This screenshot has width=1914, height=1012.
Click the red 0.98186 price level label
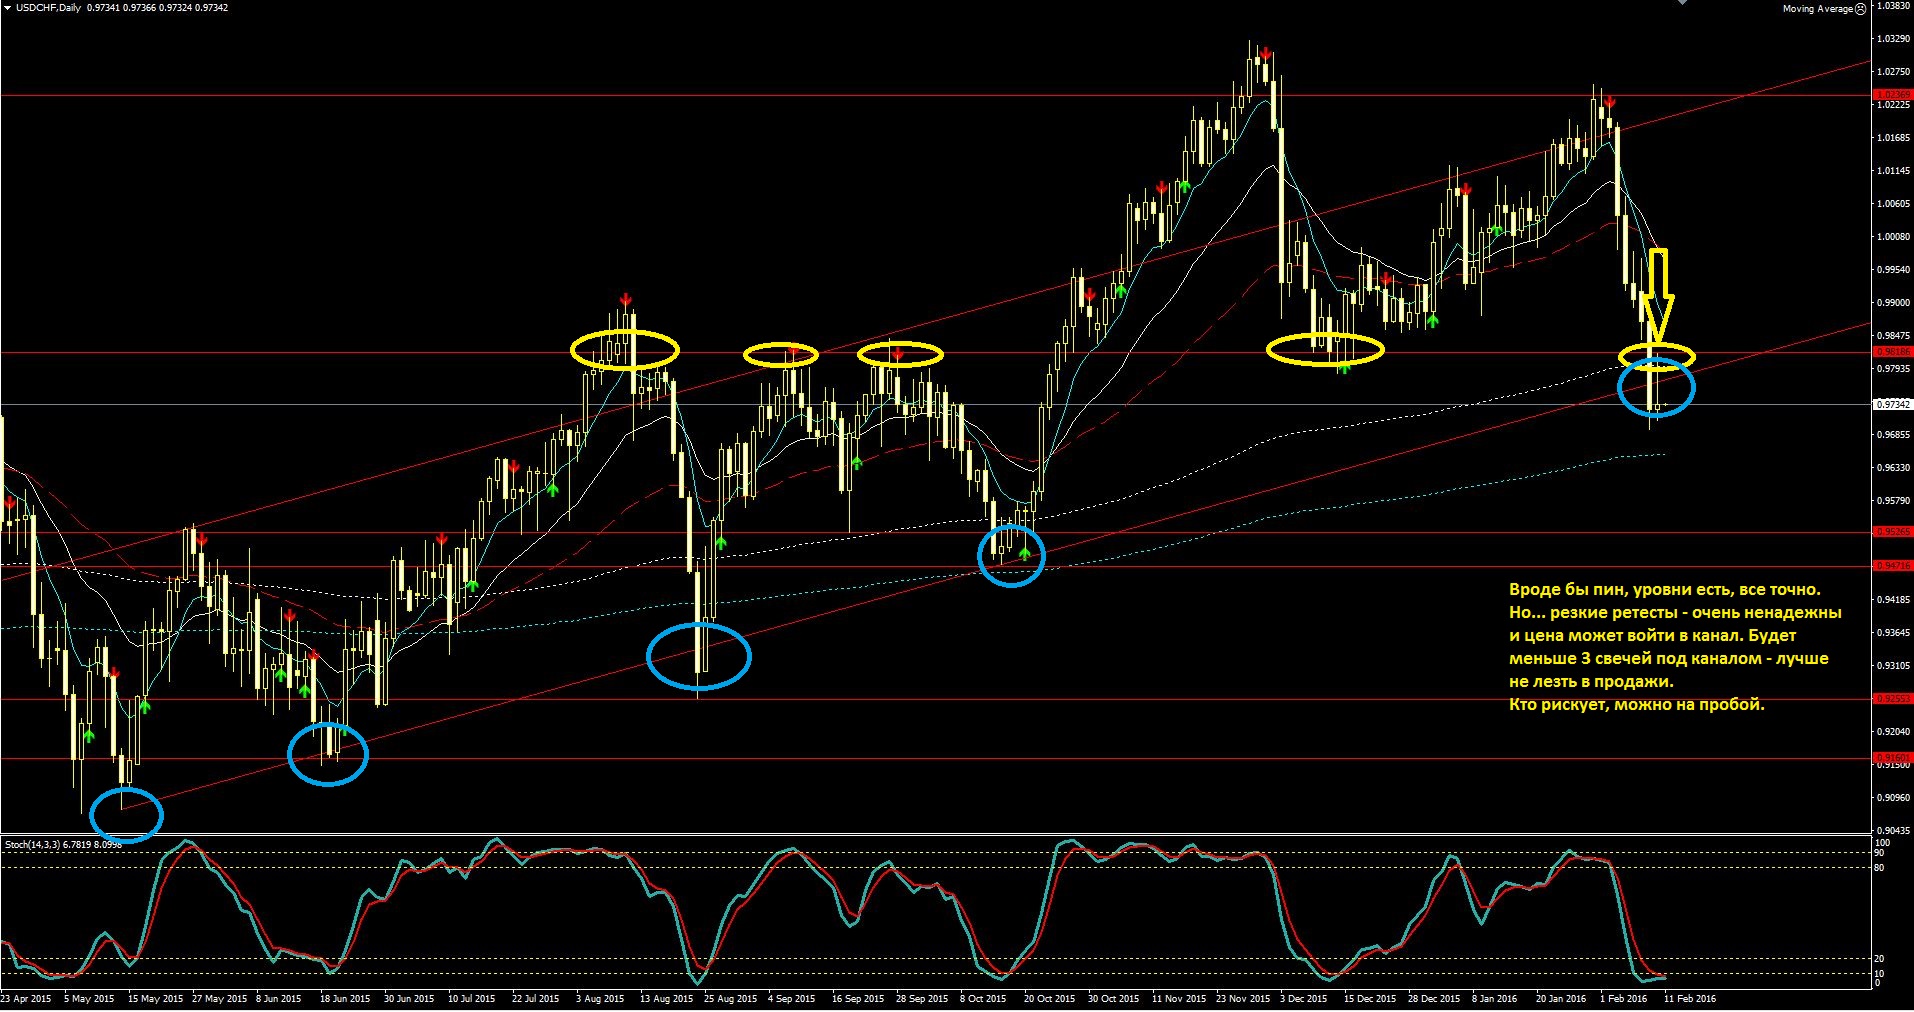click(1892, 352)
